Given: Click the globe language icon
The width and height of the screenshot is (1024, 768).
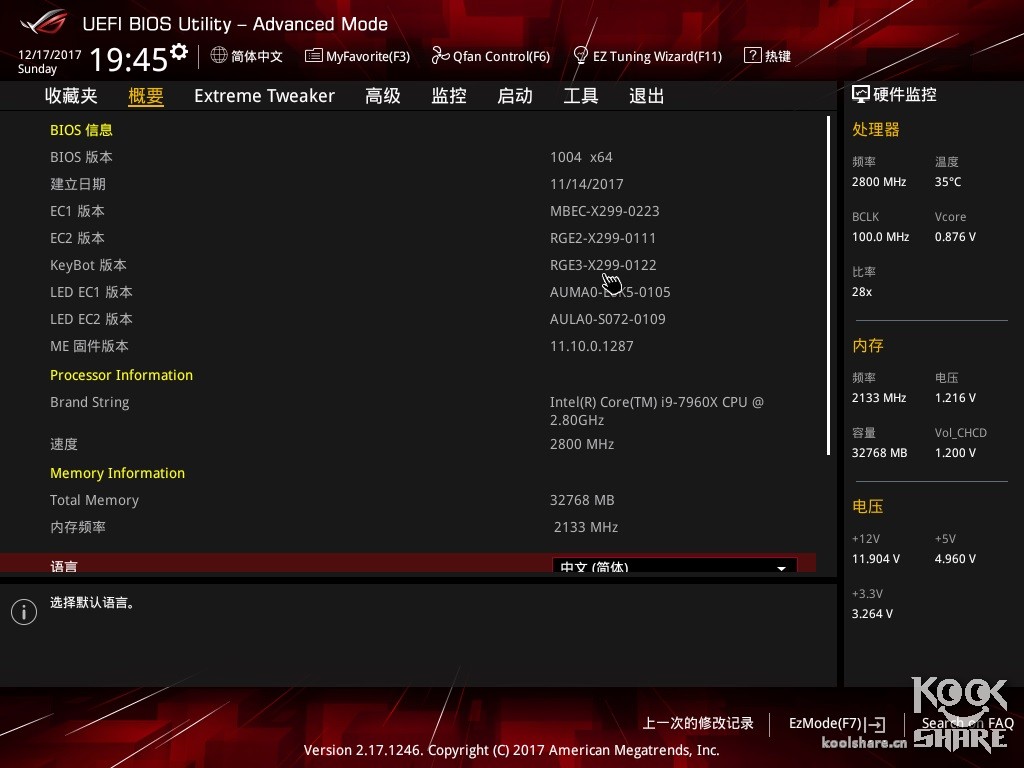Looking at the screenshot, I should click(219, 55).
